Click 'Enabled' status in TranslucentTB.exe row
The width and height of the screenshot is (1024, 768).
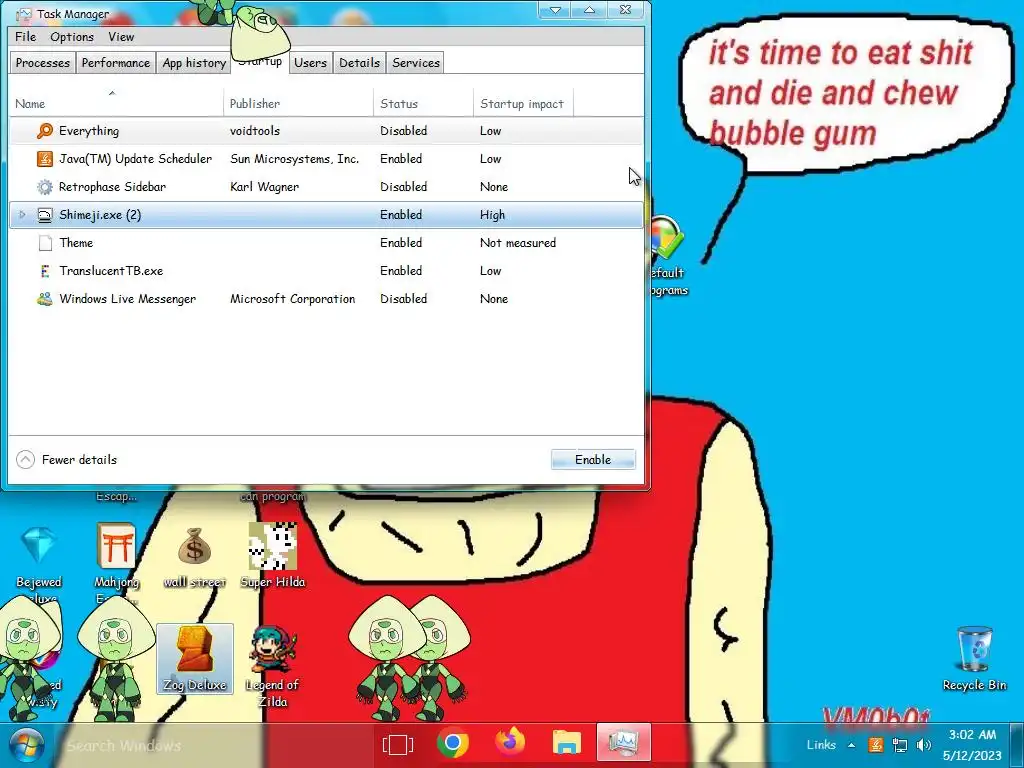[x=401, y=271]
